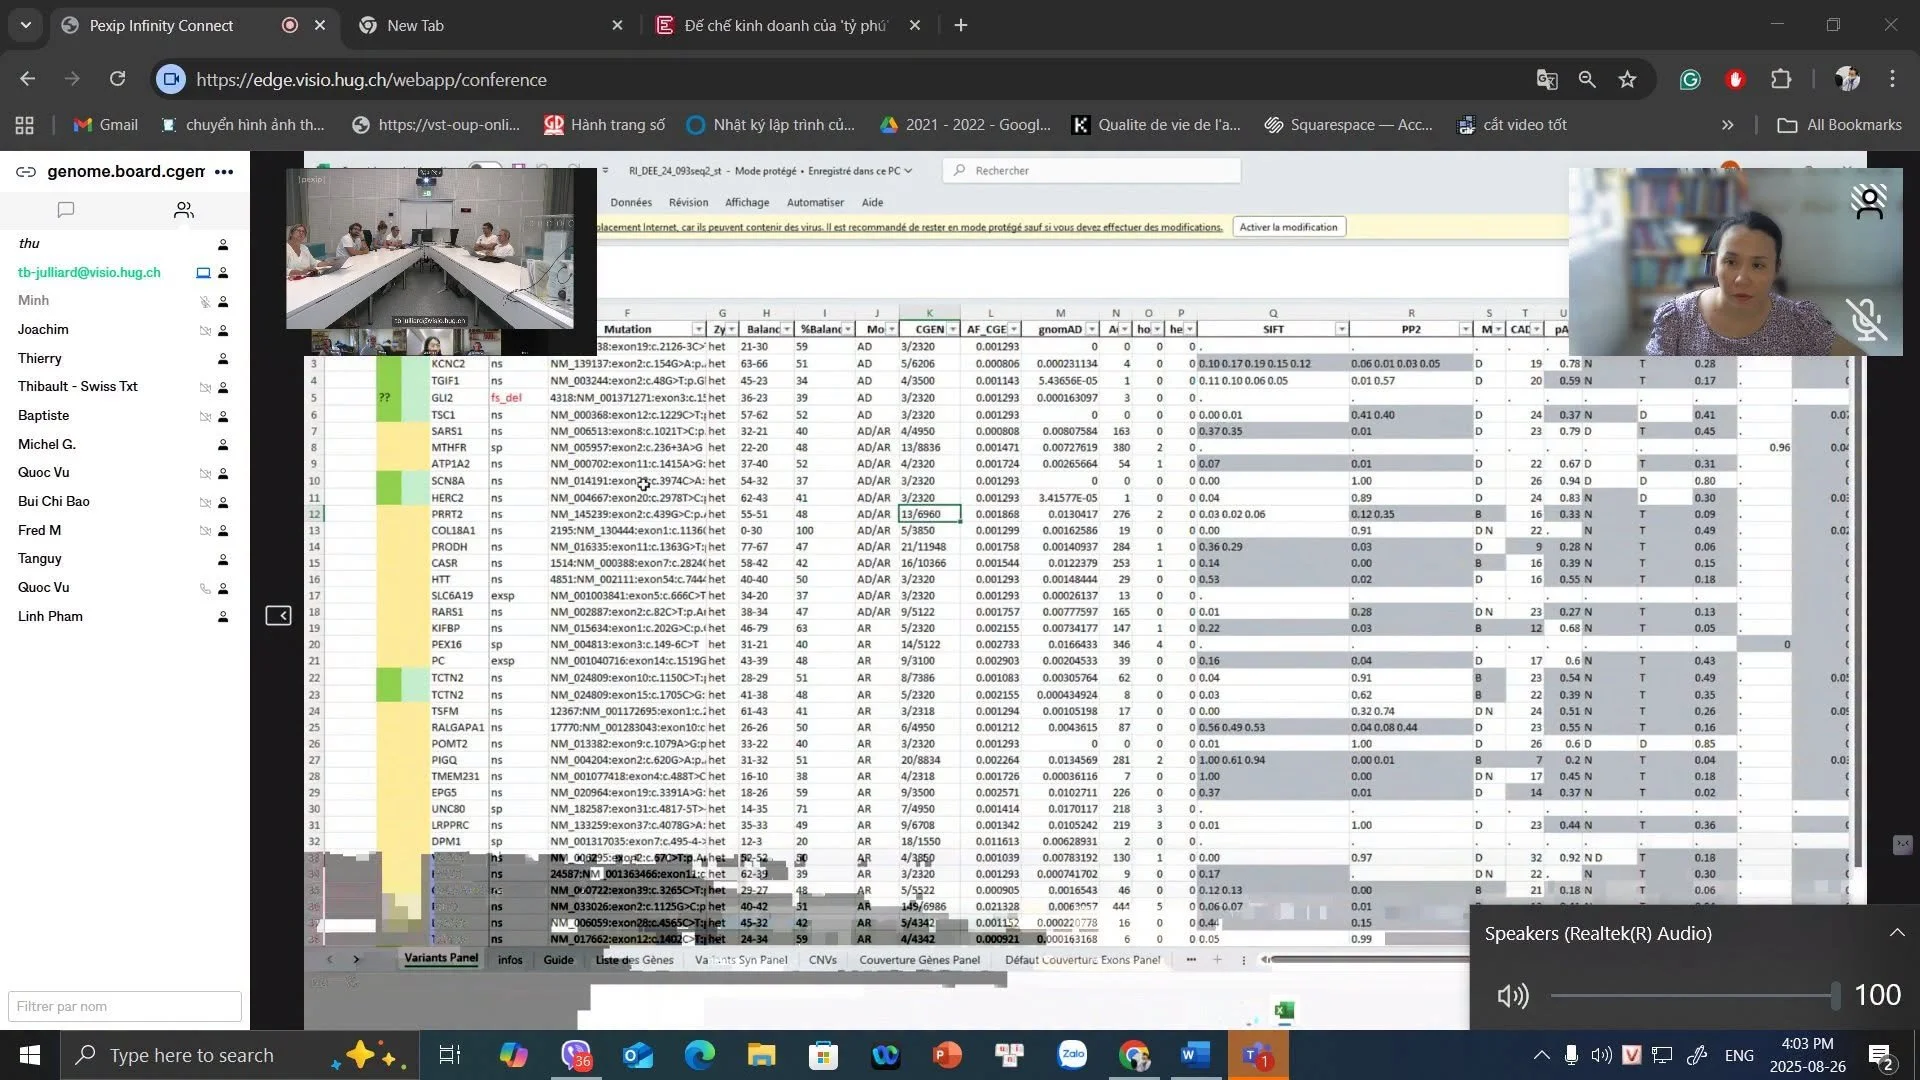This screenshot has width=1920, height=1080.
Task: Open the genome.board options menu dots
Action: [224, 172]
